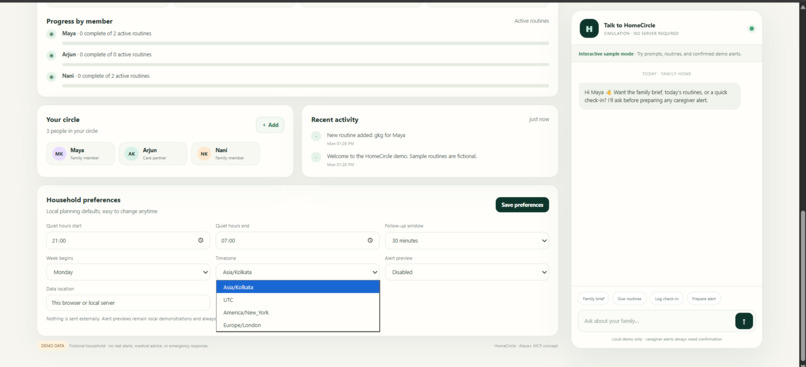Click the 'just now' timestamp in Recent activity

pyautogui.click(x=539, y=119)
